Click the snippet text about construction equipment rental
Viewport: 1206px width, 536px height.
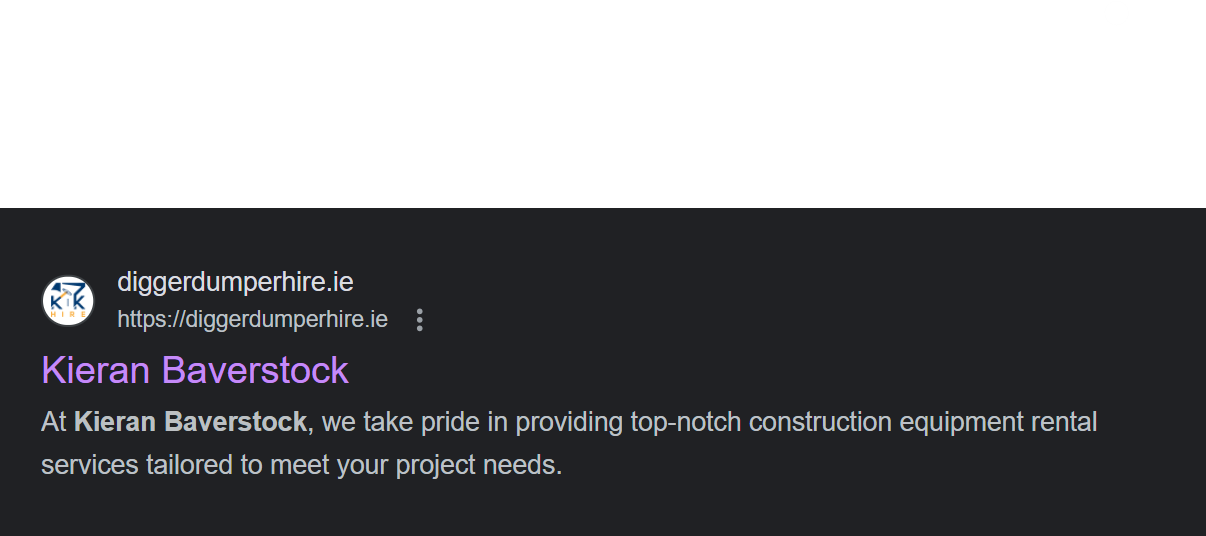coord(569,443)
